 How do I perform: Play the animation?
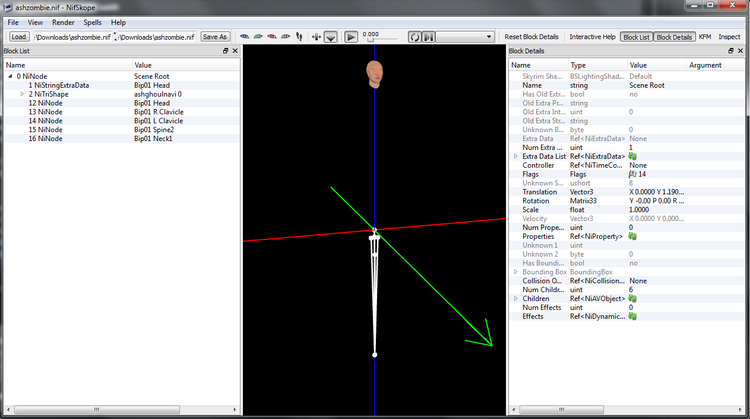pyautogui.click(x=351, y=37)
